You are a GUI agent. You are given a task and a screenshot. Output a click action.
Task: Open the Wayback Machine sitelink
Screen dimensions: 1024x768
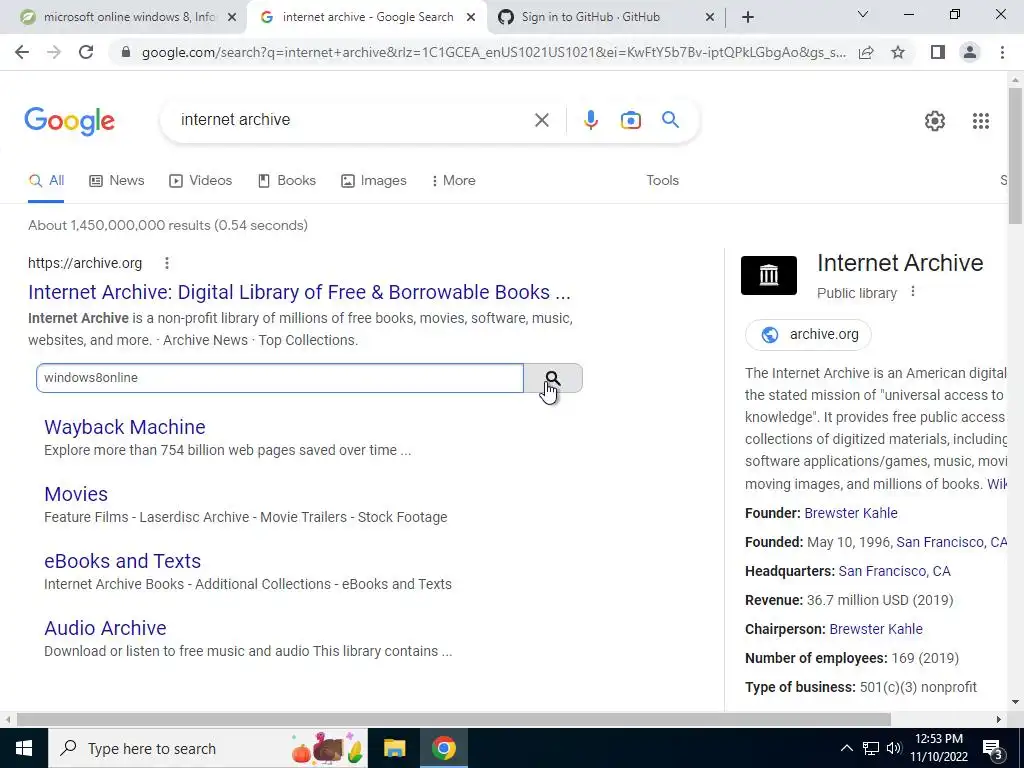tap(125, 427)
